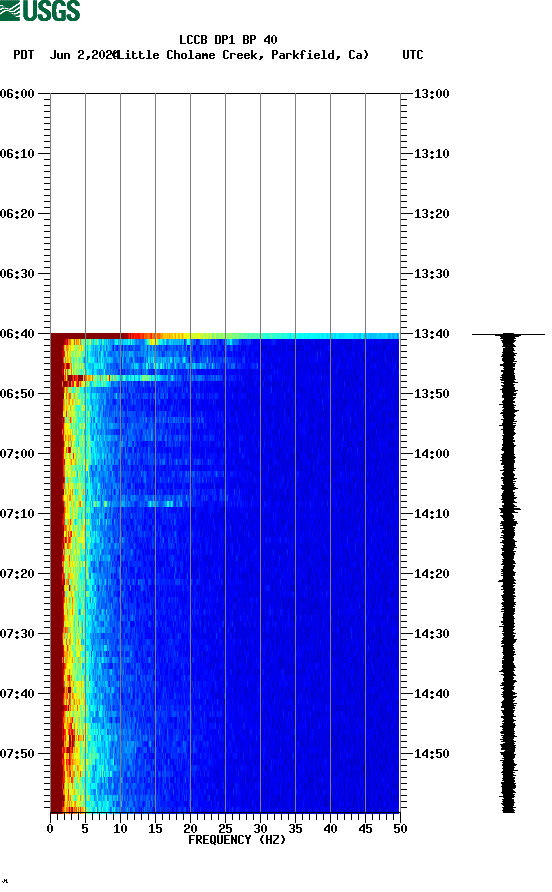
Task: Click the '14:20' UTC time label
Action: (432, 574)
